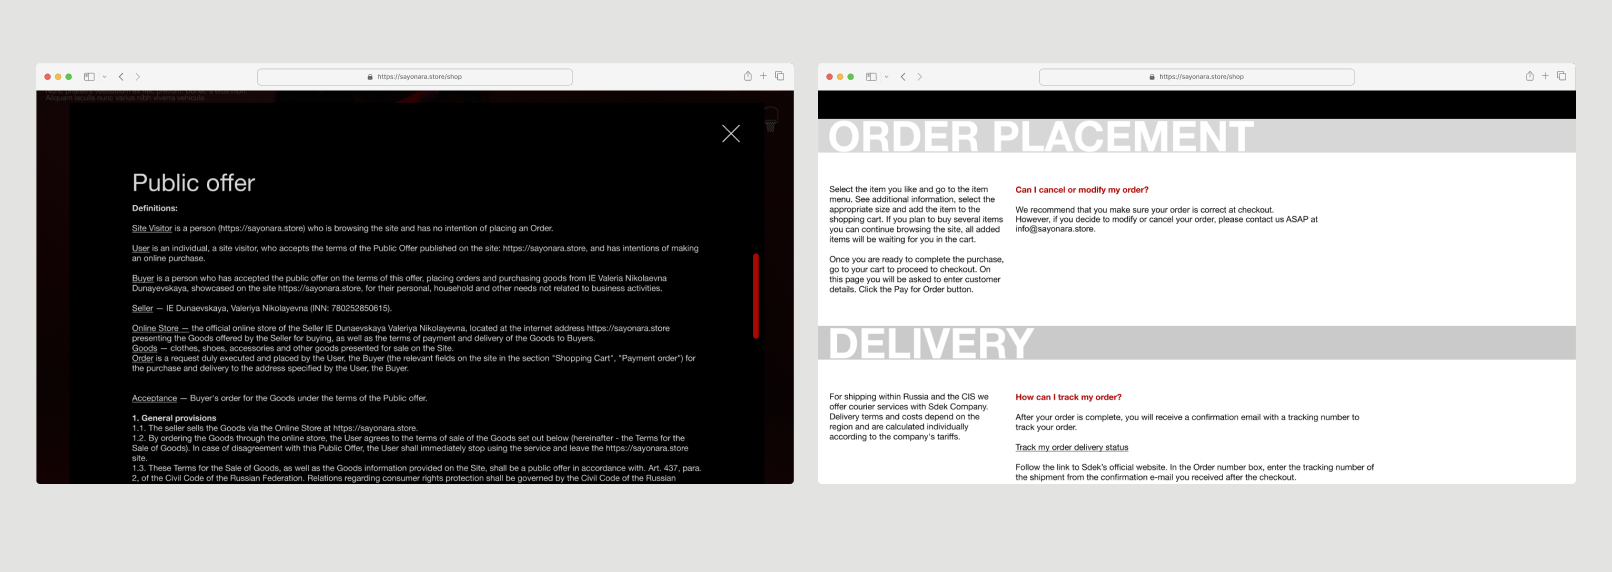Screen dimensions: 1612x572
Task: Click the underlined term 'Acceptance'
Action: coord(154,398)
